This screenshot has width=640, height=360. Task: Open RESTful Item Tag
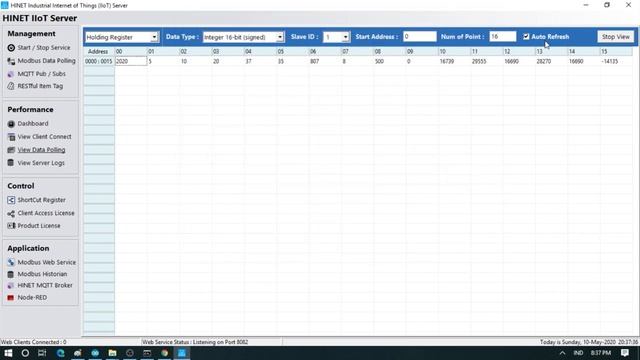40,86
